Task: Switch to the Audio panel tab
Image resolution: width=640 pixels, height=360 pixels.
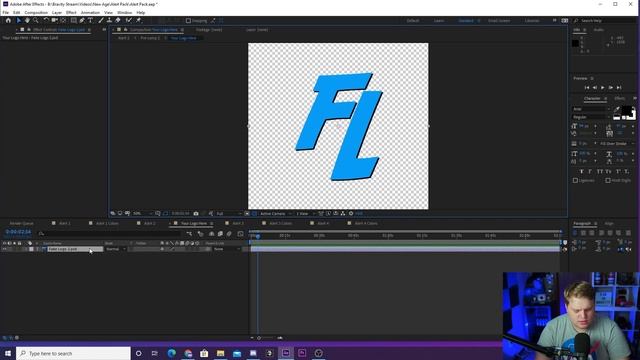Action: click(598, 30)
